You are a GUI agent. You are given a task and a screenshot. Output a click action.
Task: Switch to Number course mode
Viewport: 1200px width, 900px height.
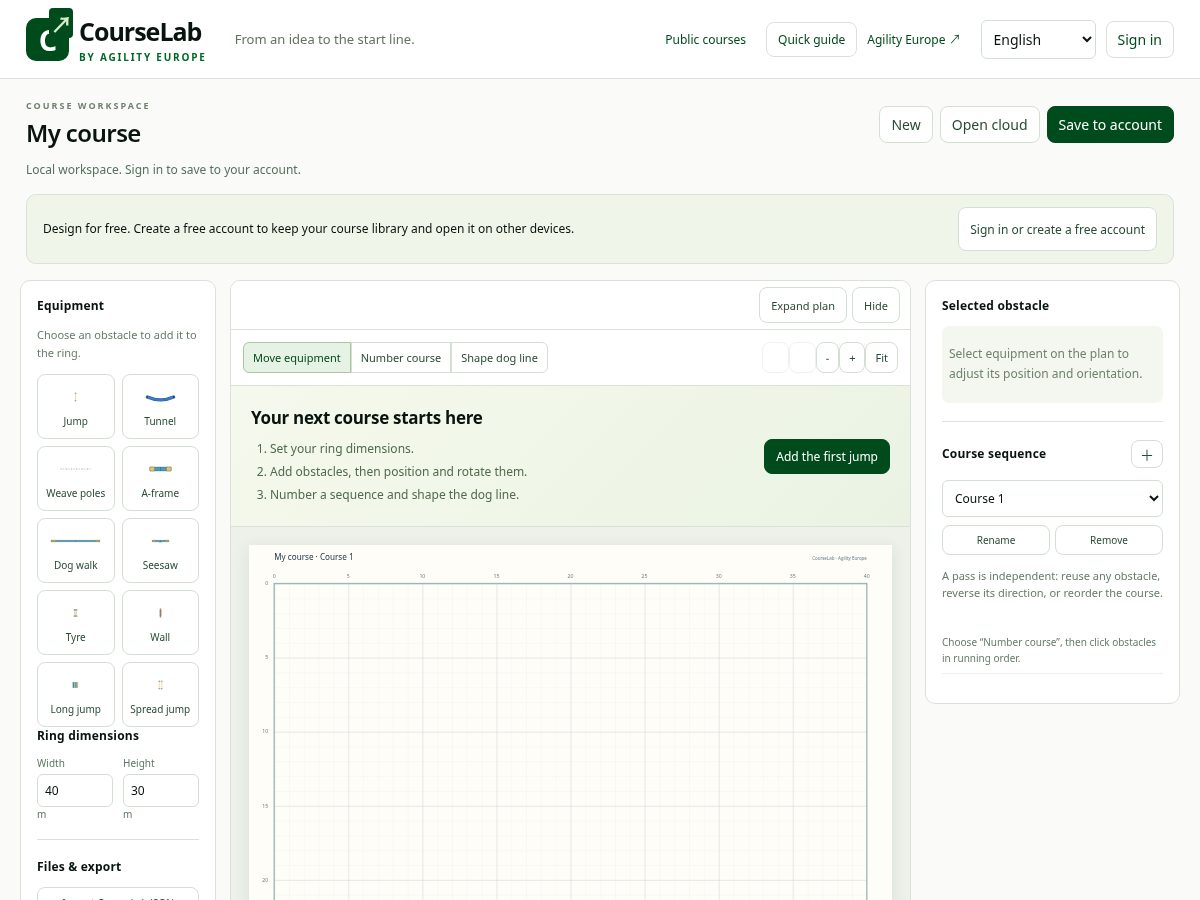click(x=401, y=358)
